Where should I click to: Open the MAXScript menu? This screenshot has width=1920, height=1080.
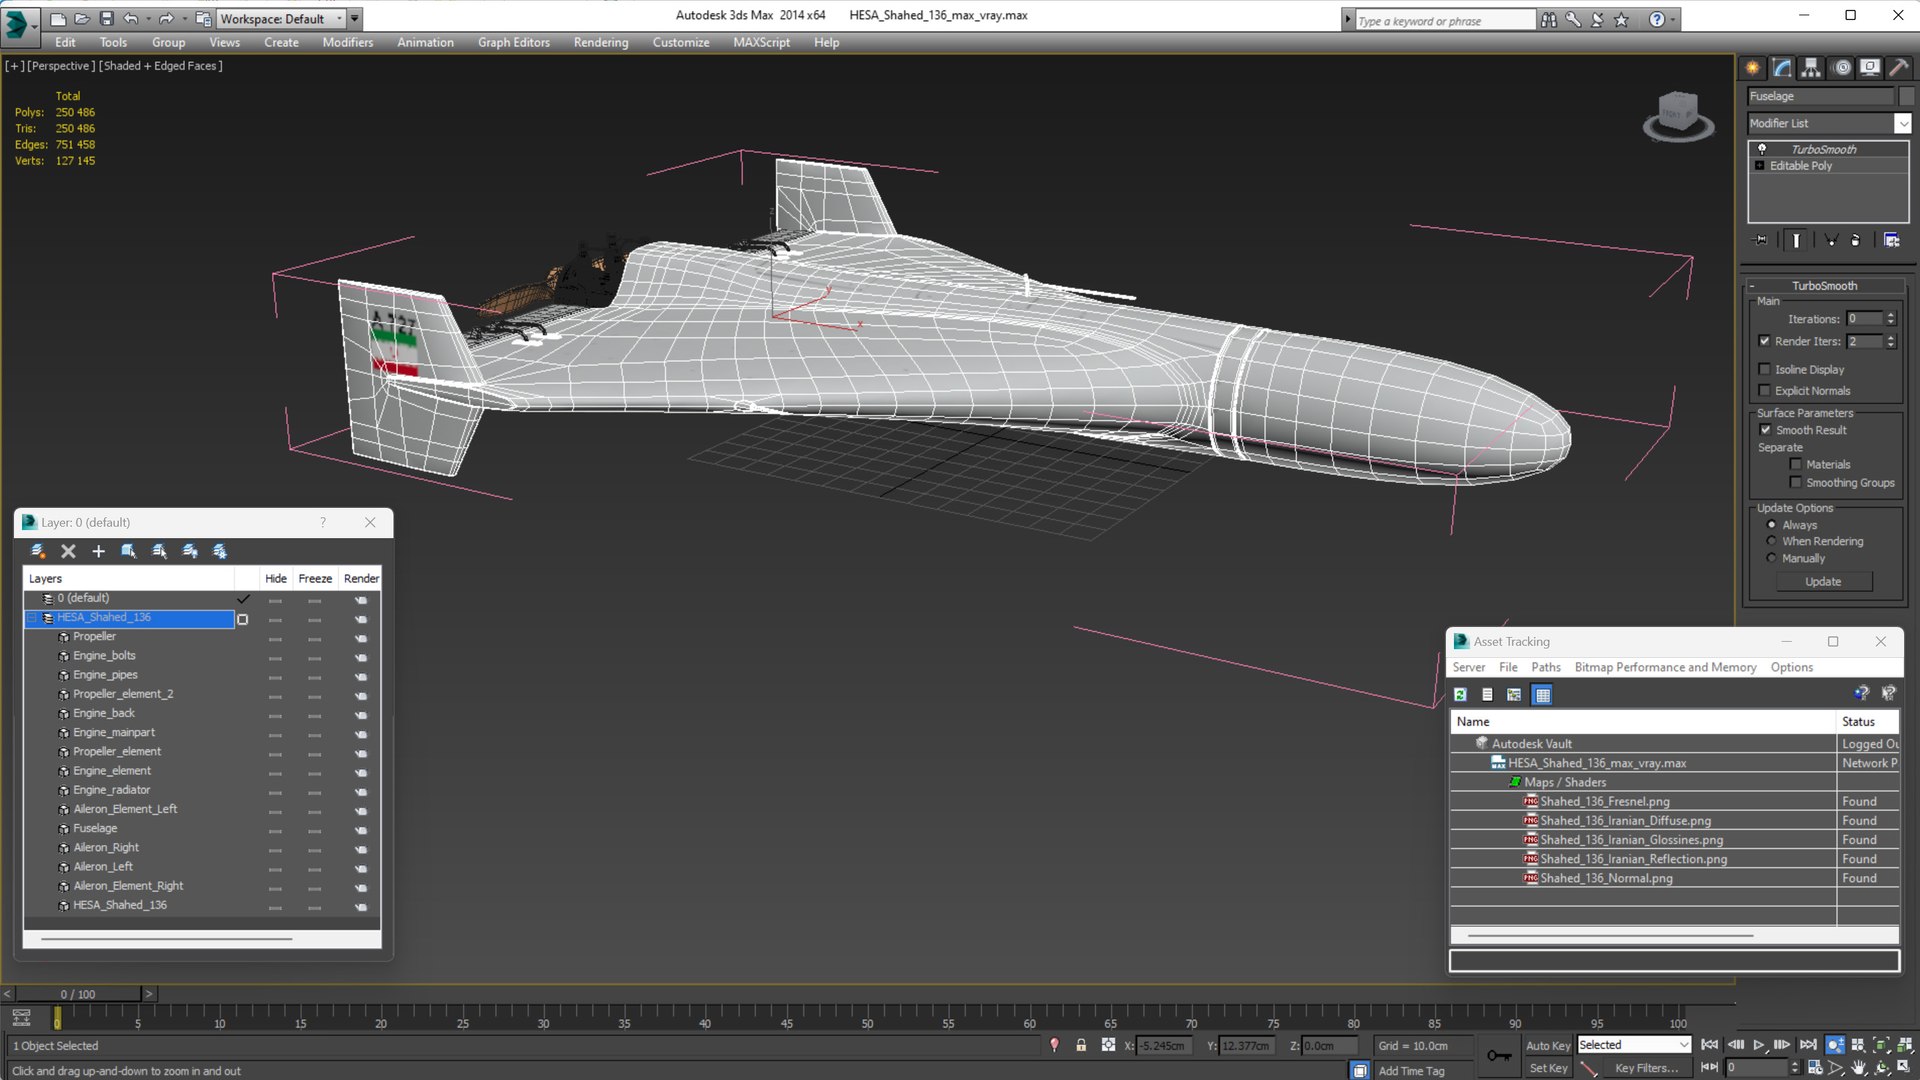(761, 42)
